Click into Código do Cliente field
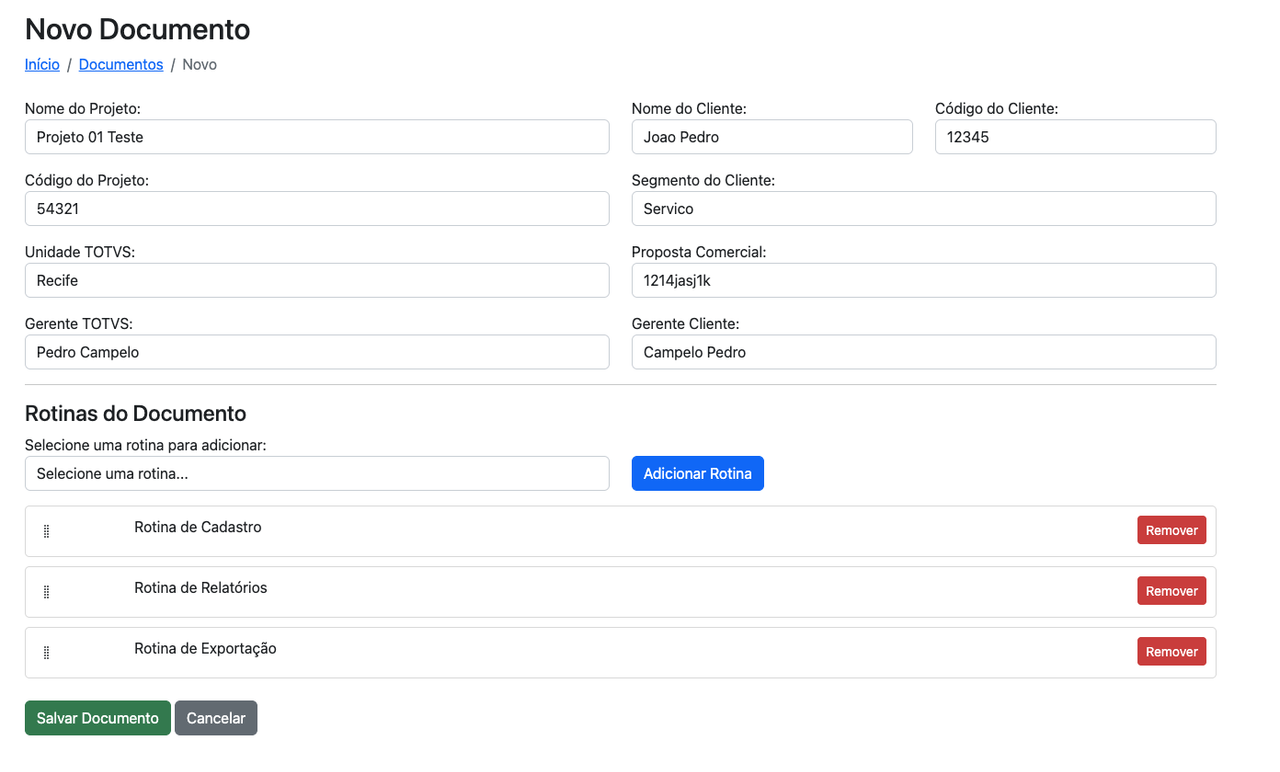1280x772 pixels. click(x=1076, y=137)
